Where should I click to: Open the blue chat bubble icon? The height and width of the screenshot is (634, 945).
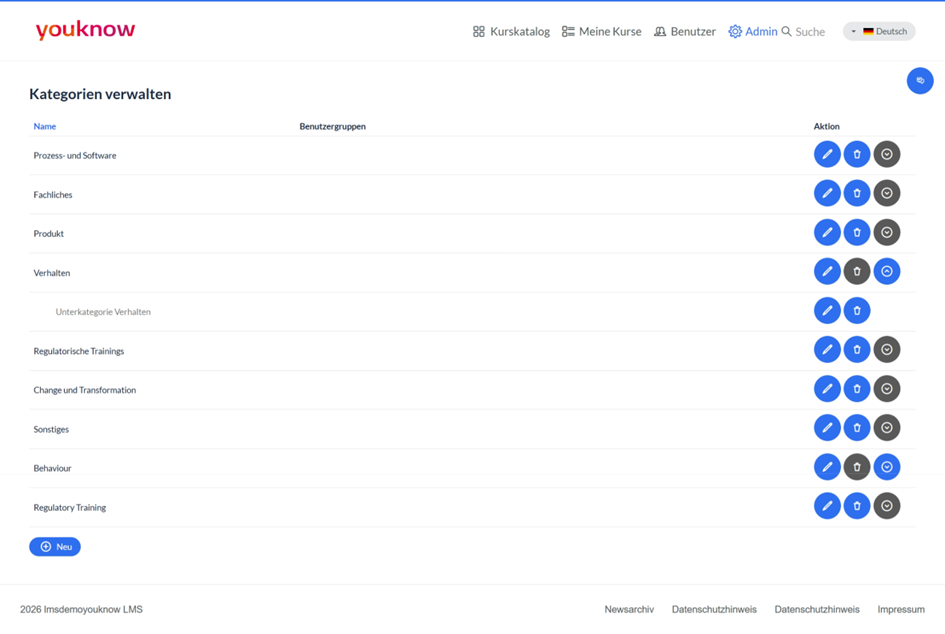click(920, 80)
